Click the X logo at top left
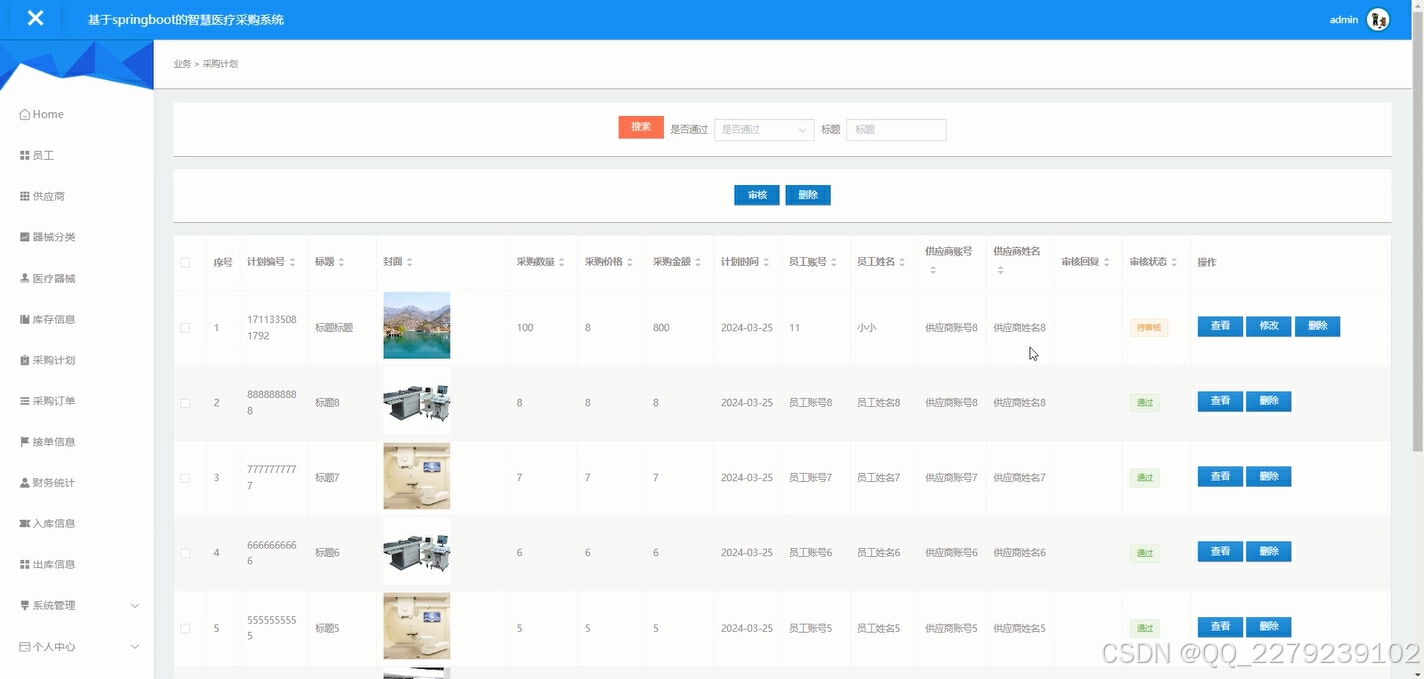Viewport: 1424px width, 679px height. (x=36, y=17)
